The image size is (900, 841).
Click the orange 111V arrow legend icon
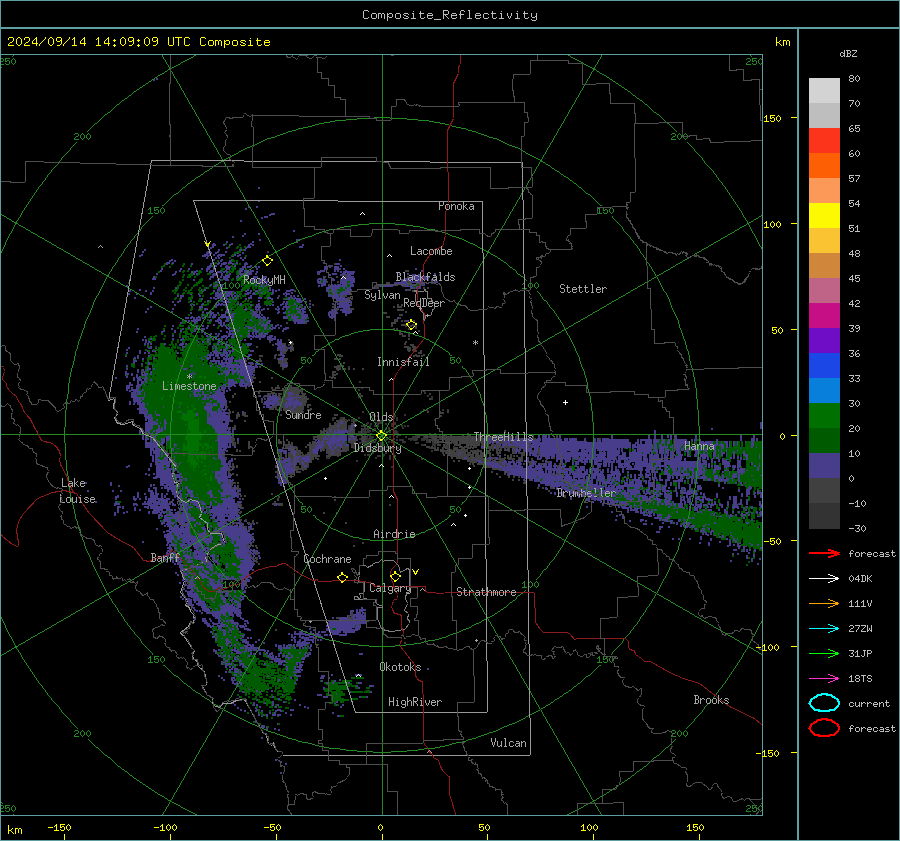(x=824, y=603)
